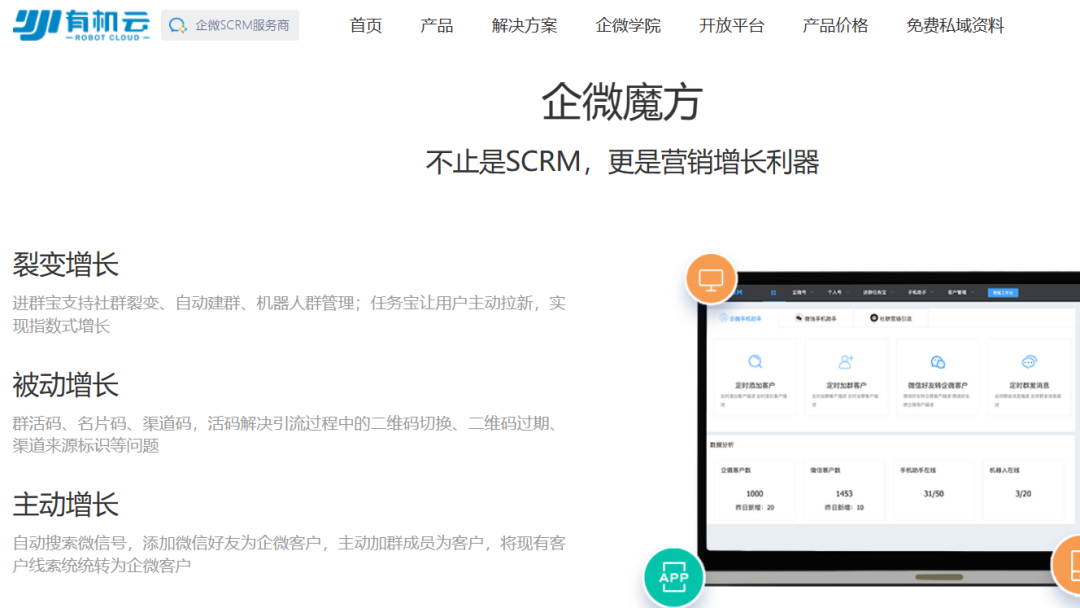Switch to the 企微手机助手 tab

pyautogui.click(x=740, y=319)
